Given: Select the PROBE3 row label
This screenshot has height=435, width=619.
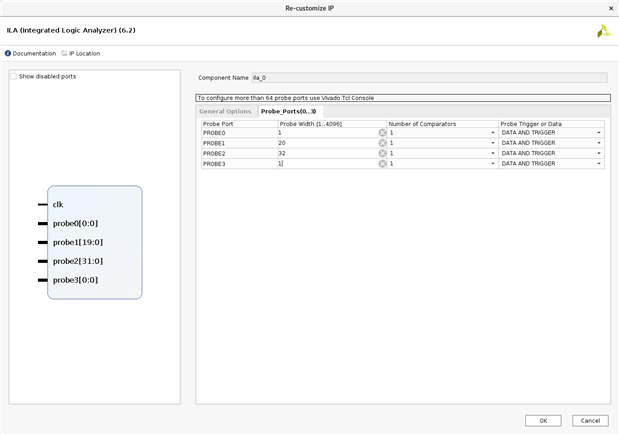Looking at the screenshot, I should click(x=214, y=164).
